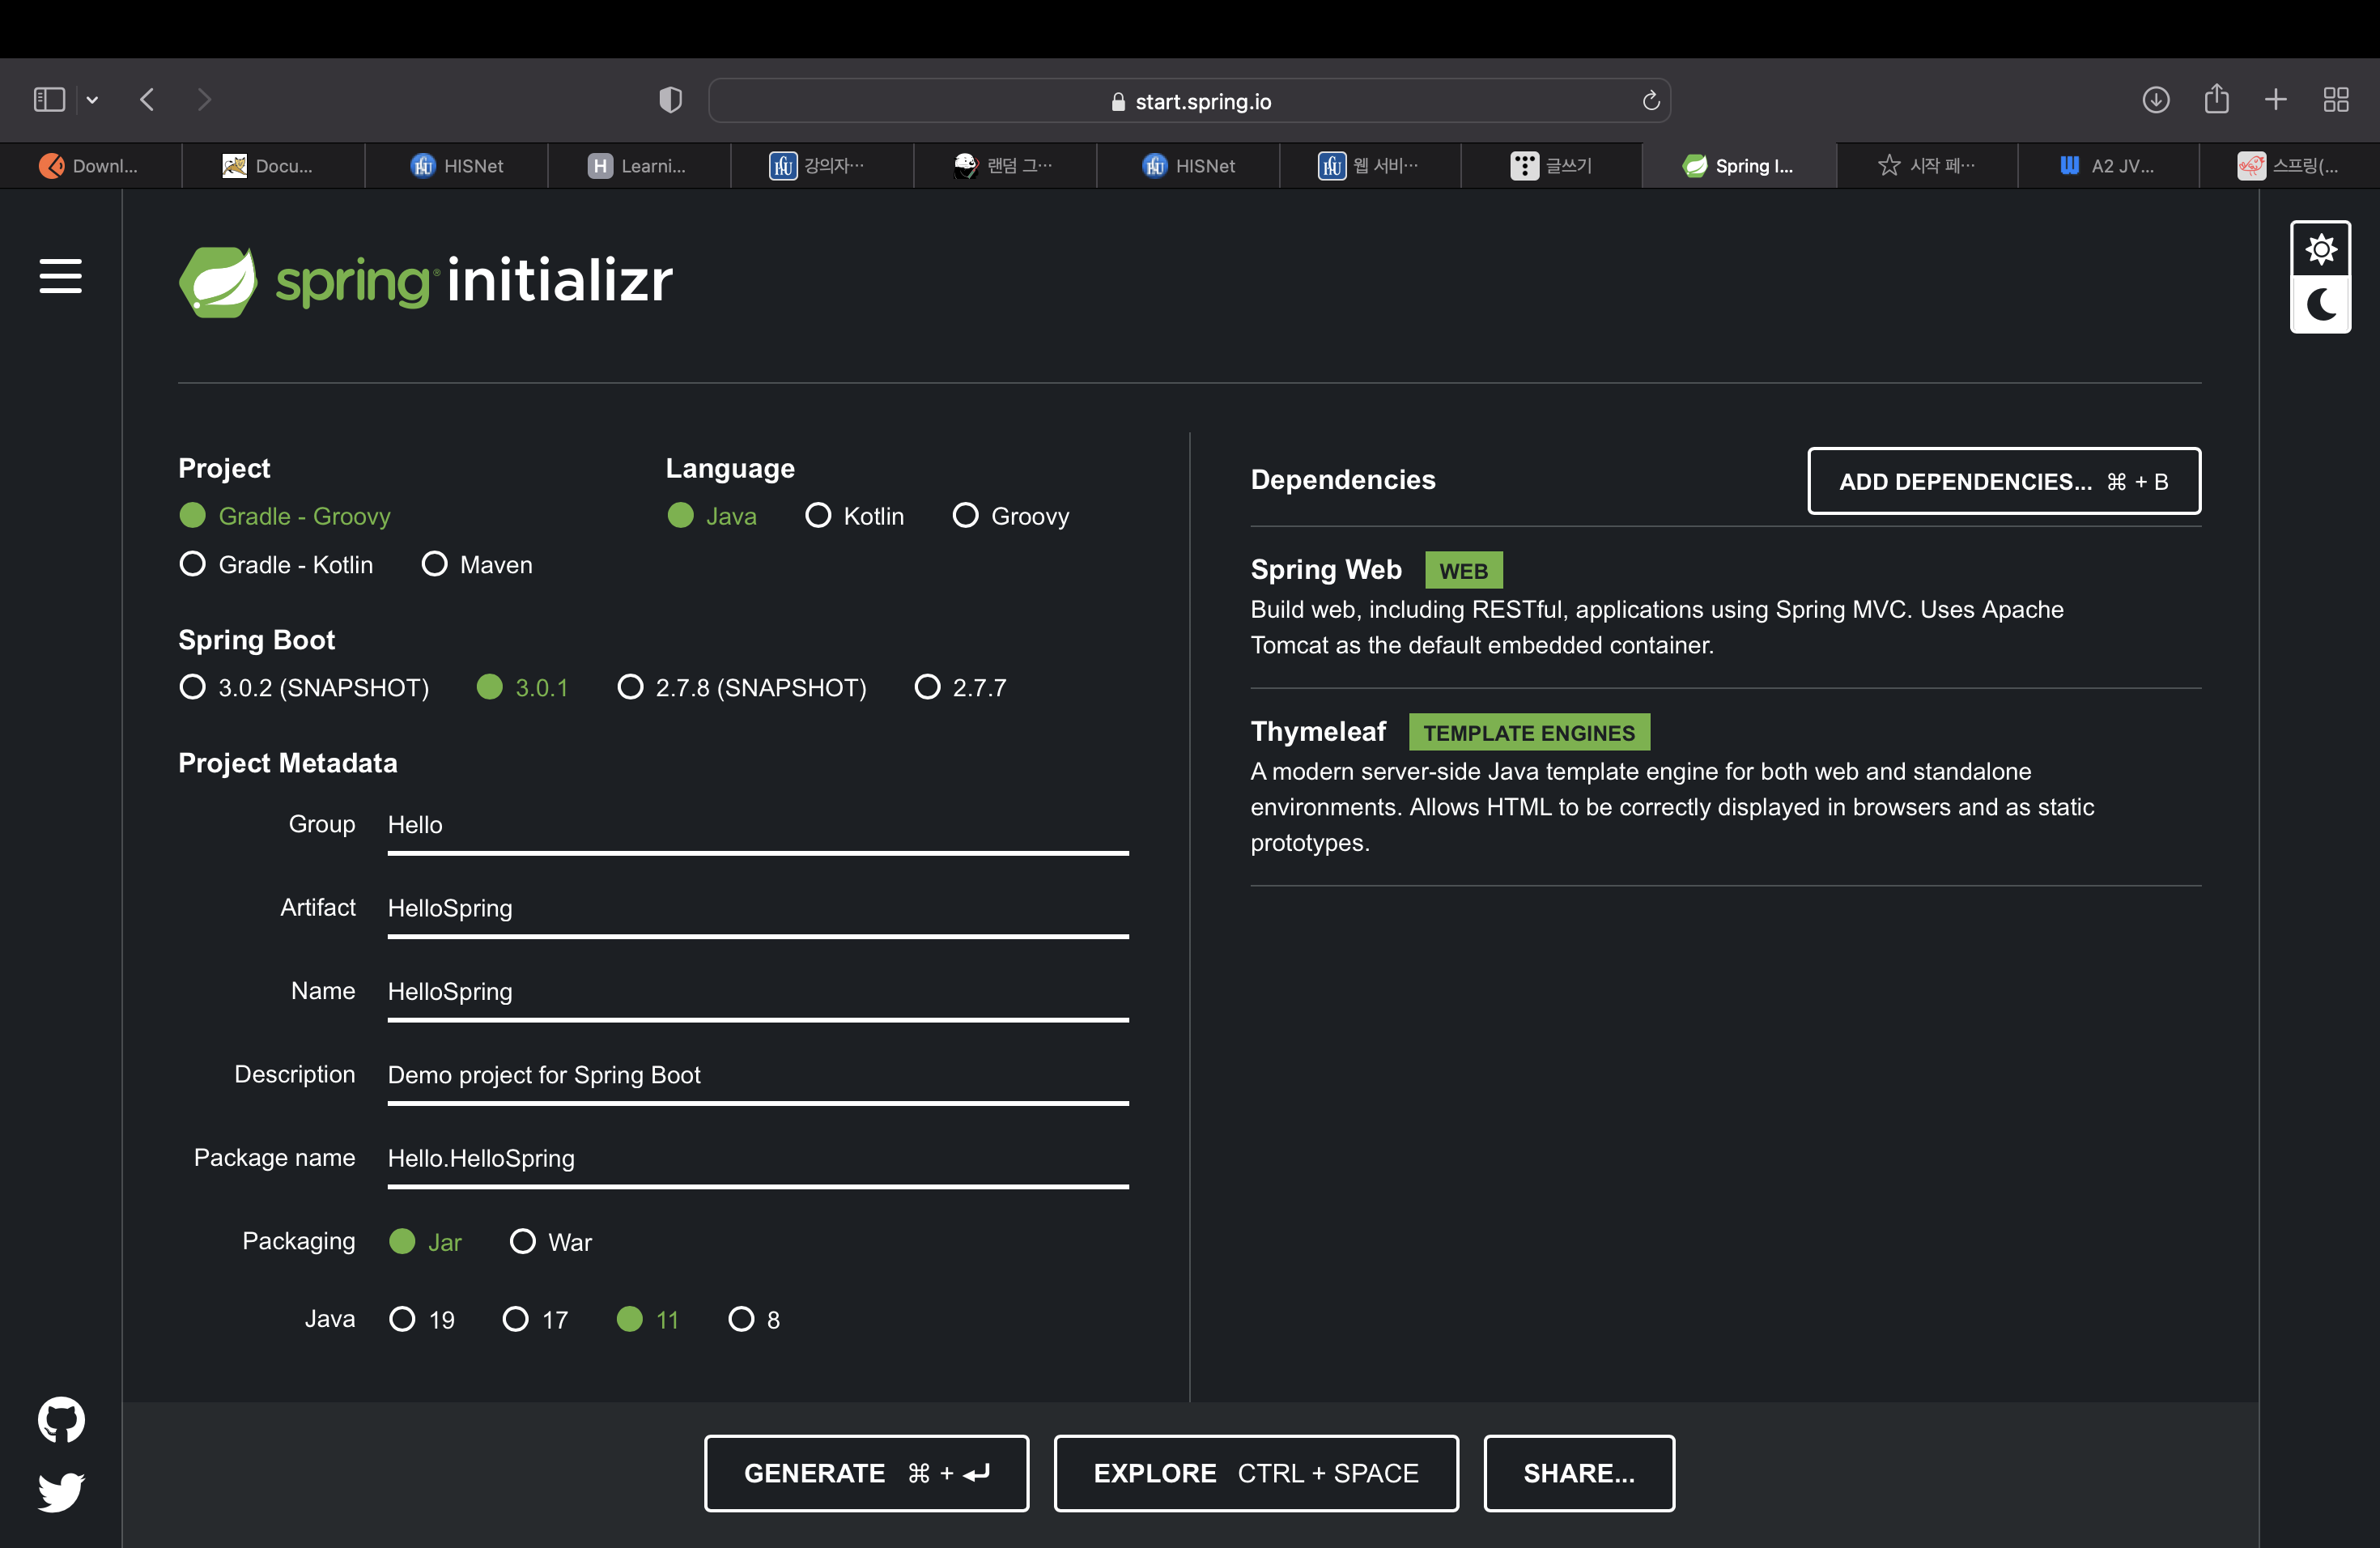The height and width of the screenshot is (1548, 2380).
Task: Click the Artifact input field
Action: click(757, 908)
